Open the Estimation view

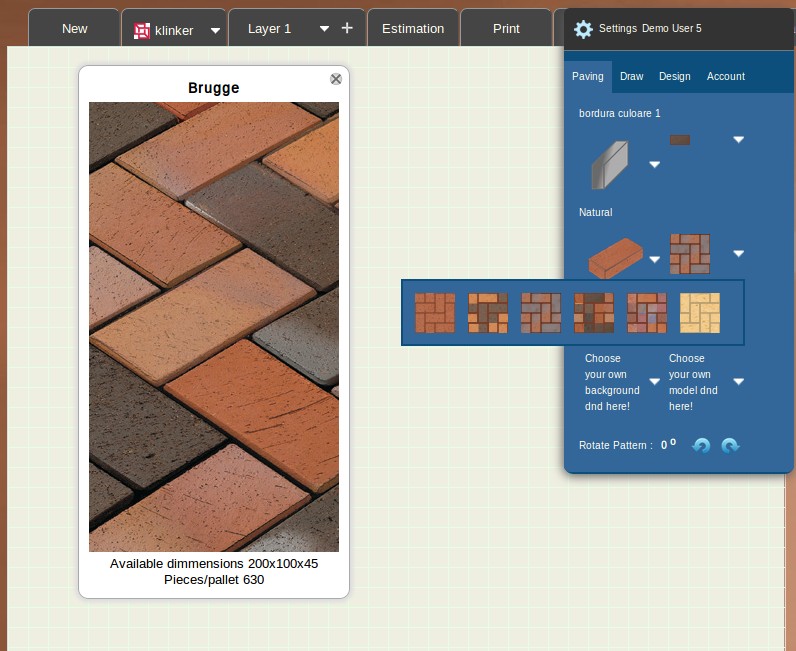click(413, 28)
